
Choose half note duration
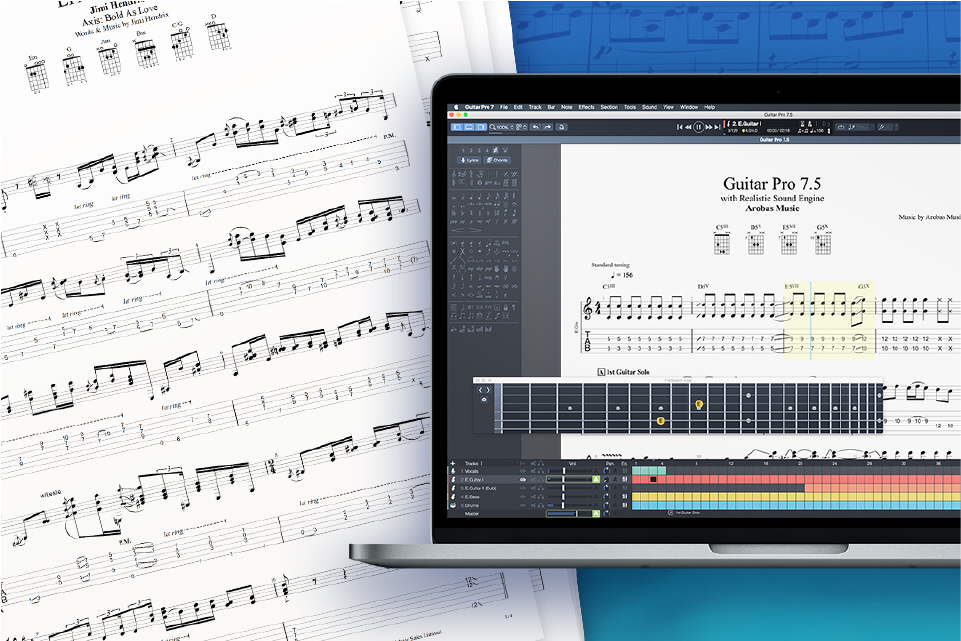coord(462,197)
